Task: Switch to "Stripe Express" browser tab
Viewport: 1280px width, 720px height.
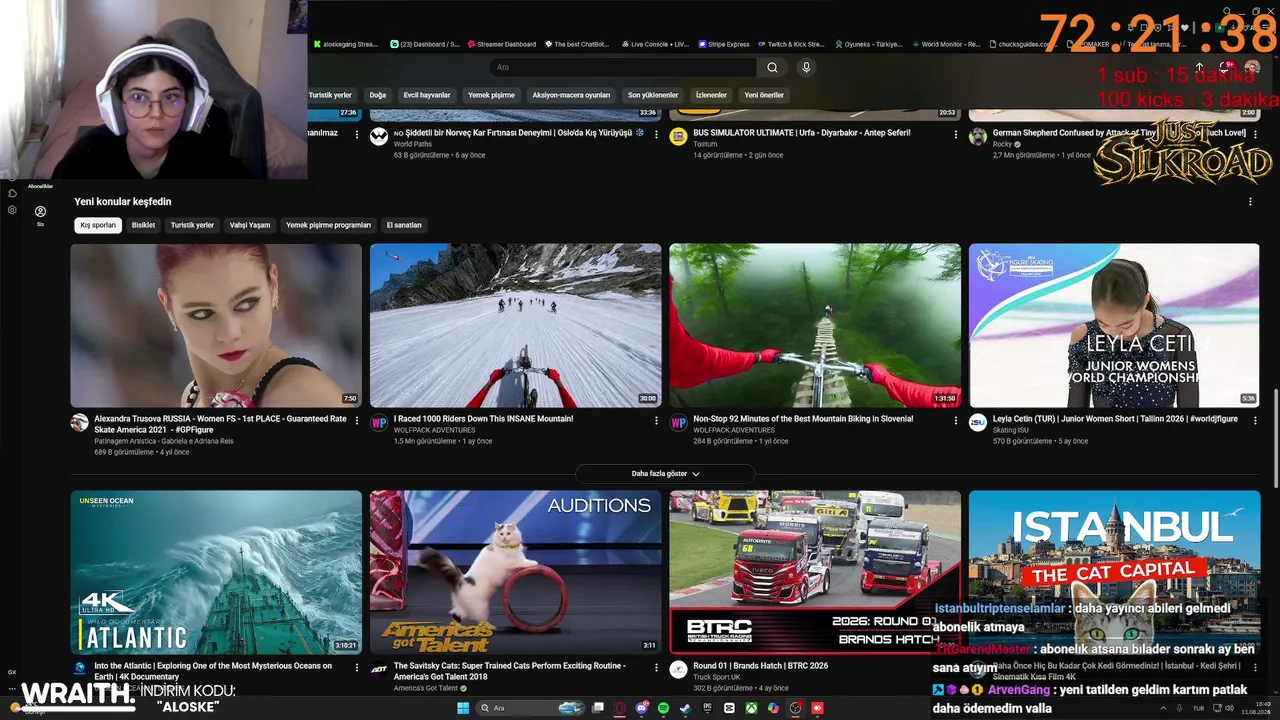Action: [x=724, y=44]
